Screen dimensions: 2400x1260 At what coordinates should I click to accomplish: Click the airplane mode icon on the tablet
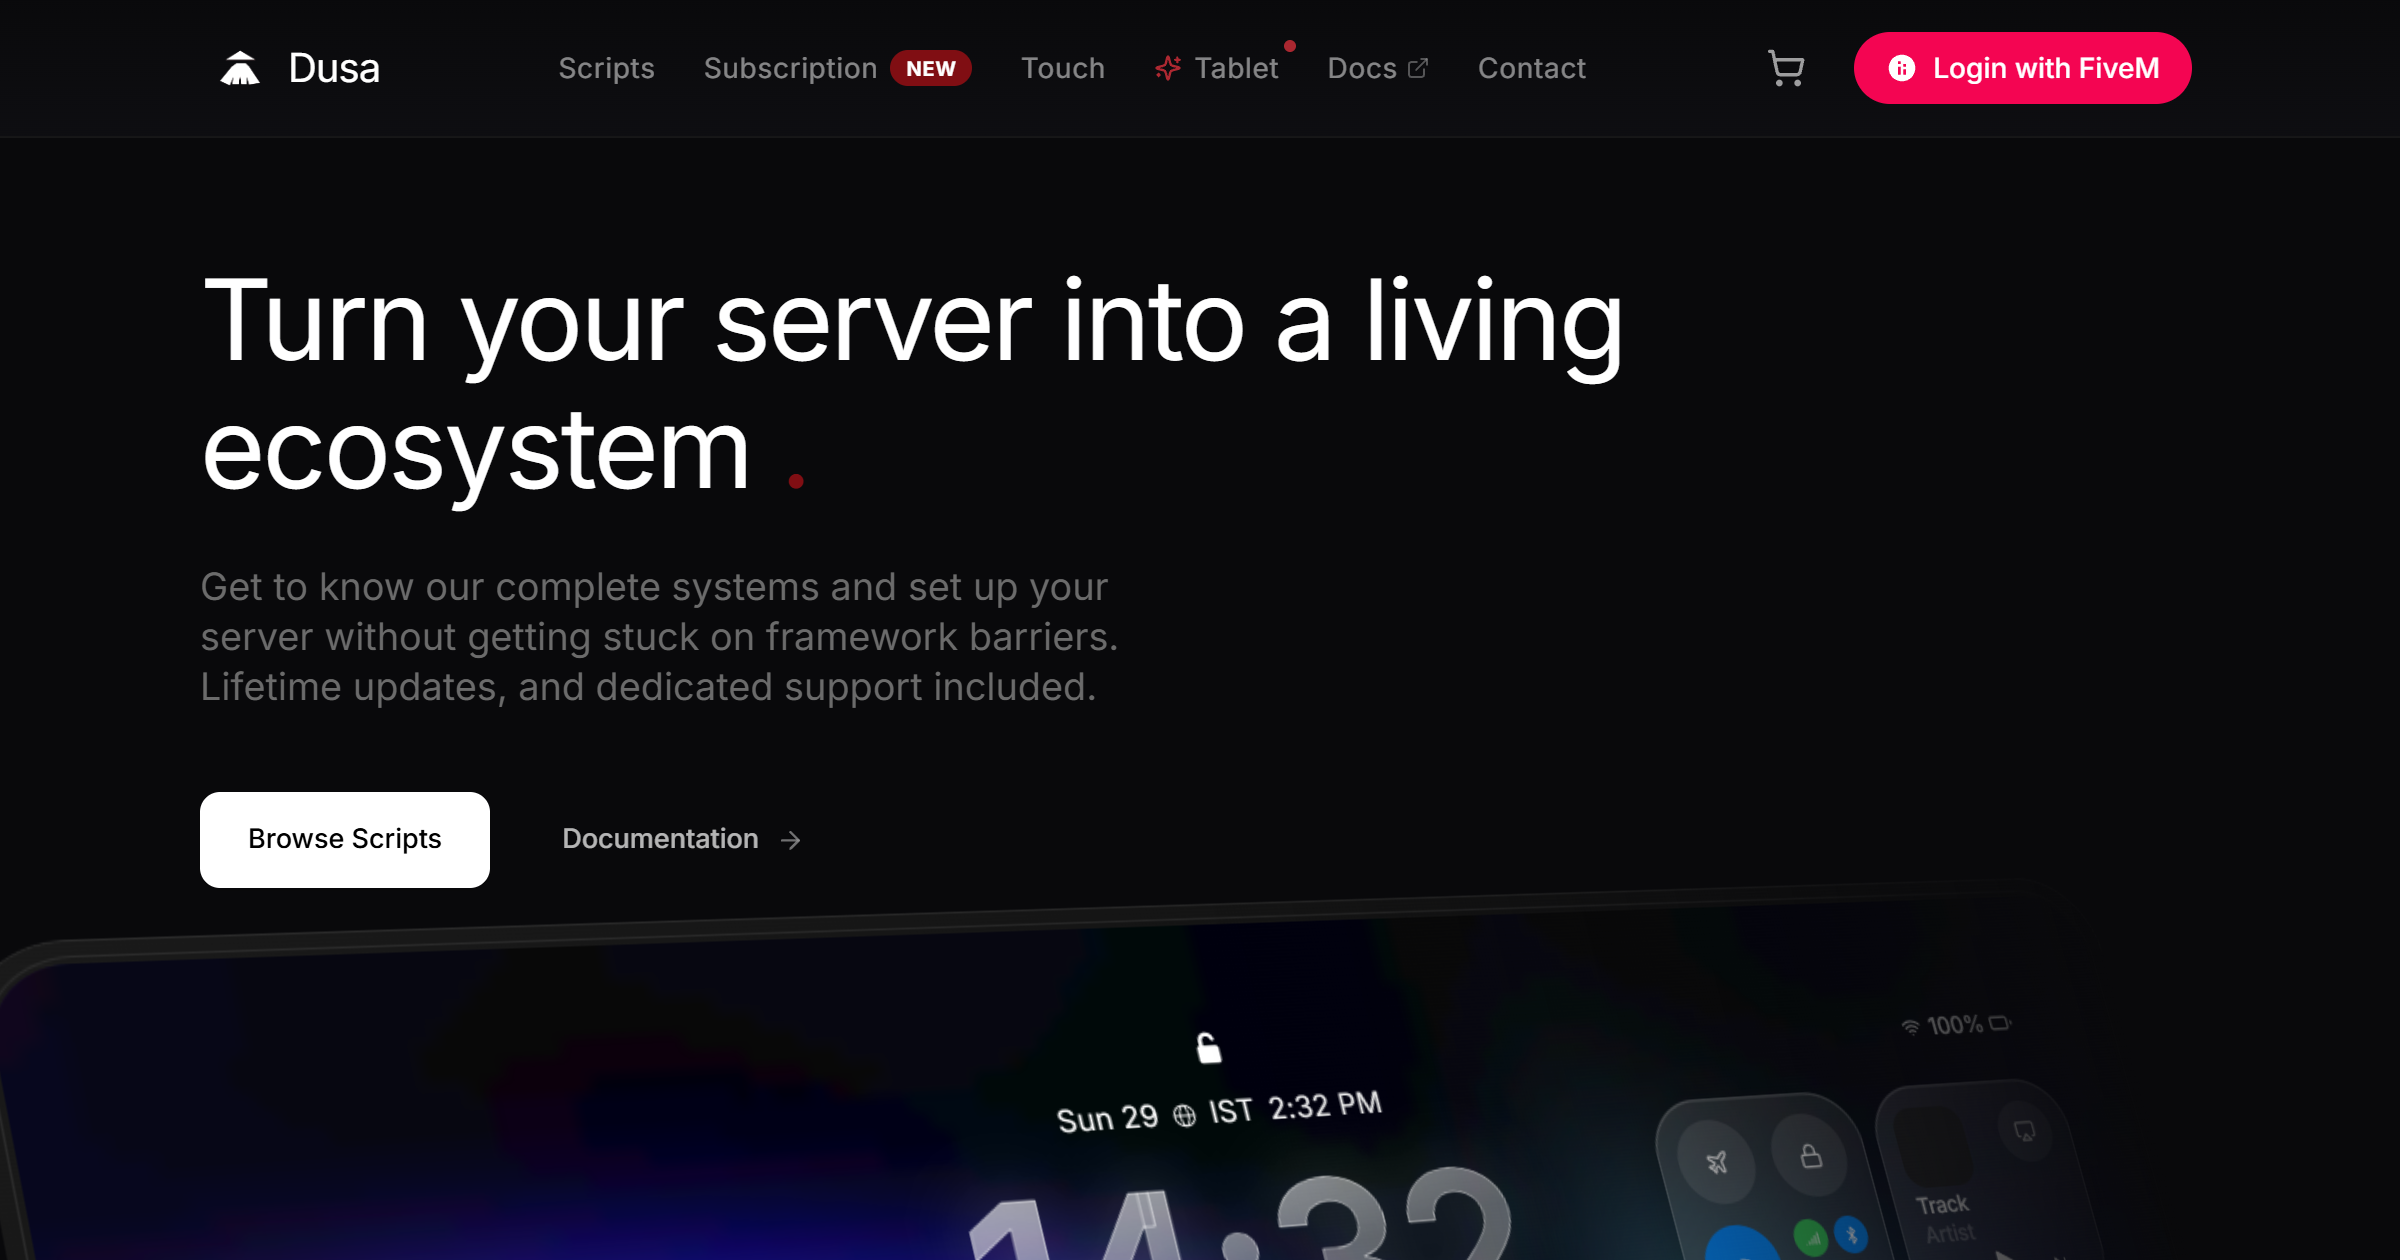[x=1717, y=1162]
